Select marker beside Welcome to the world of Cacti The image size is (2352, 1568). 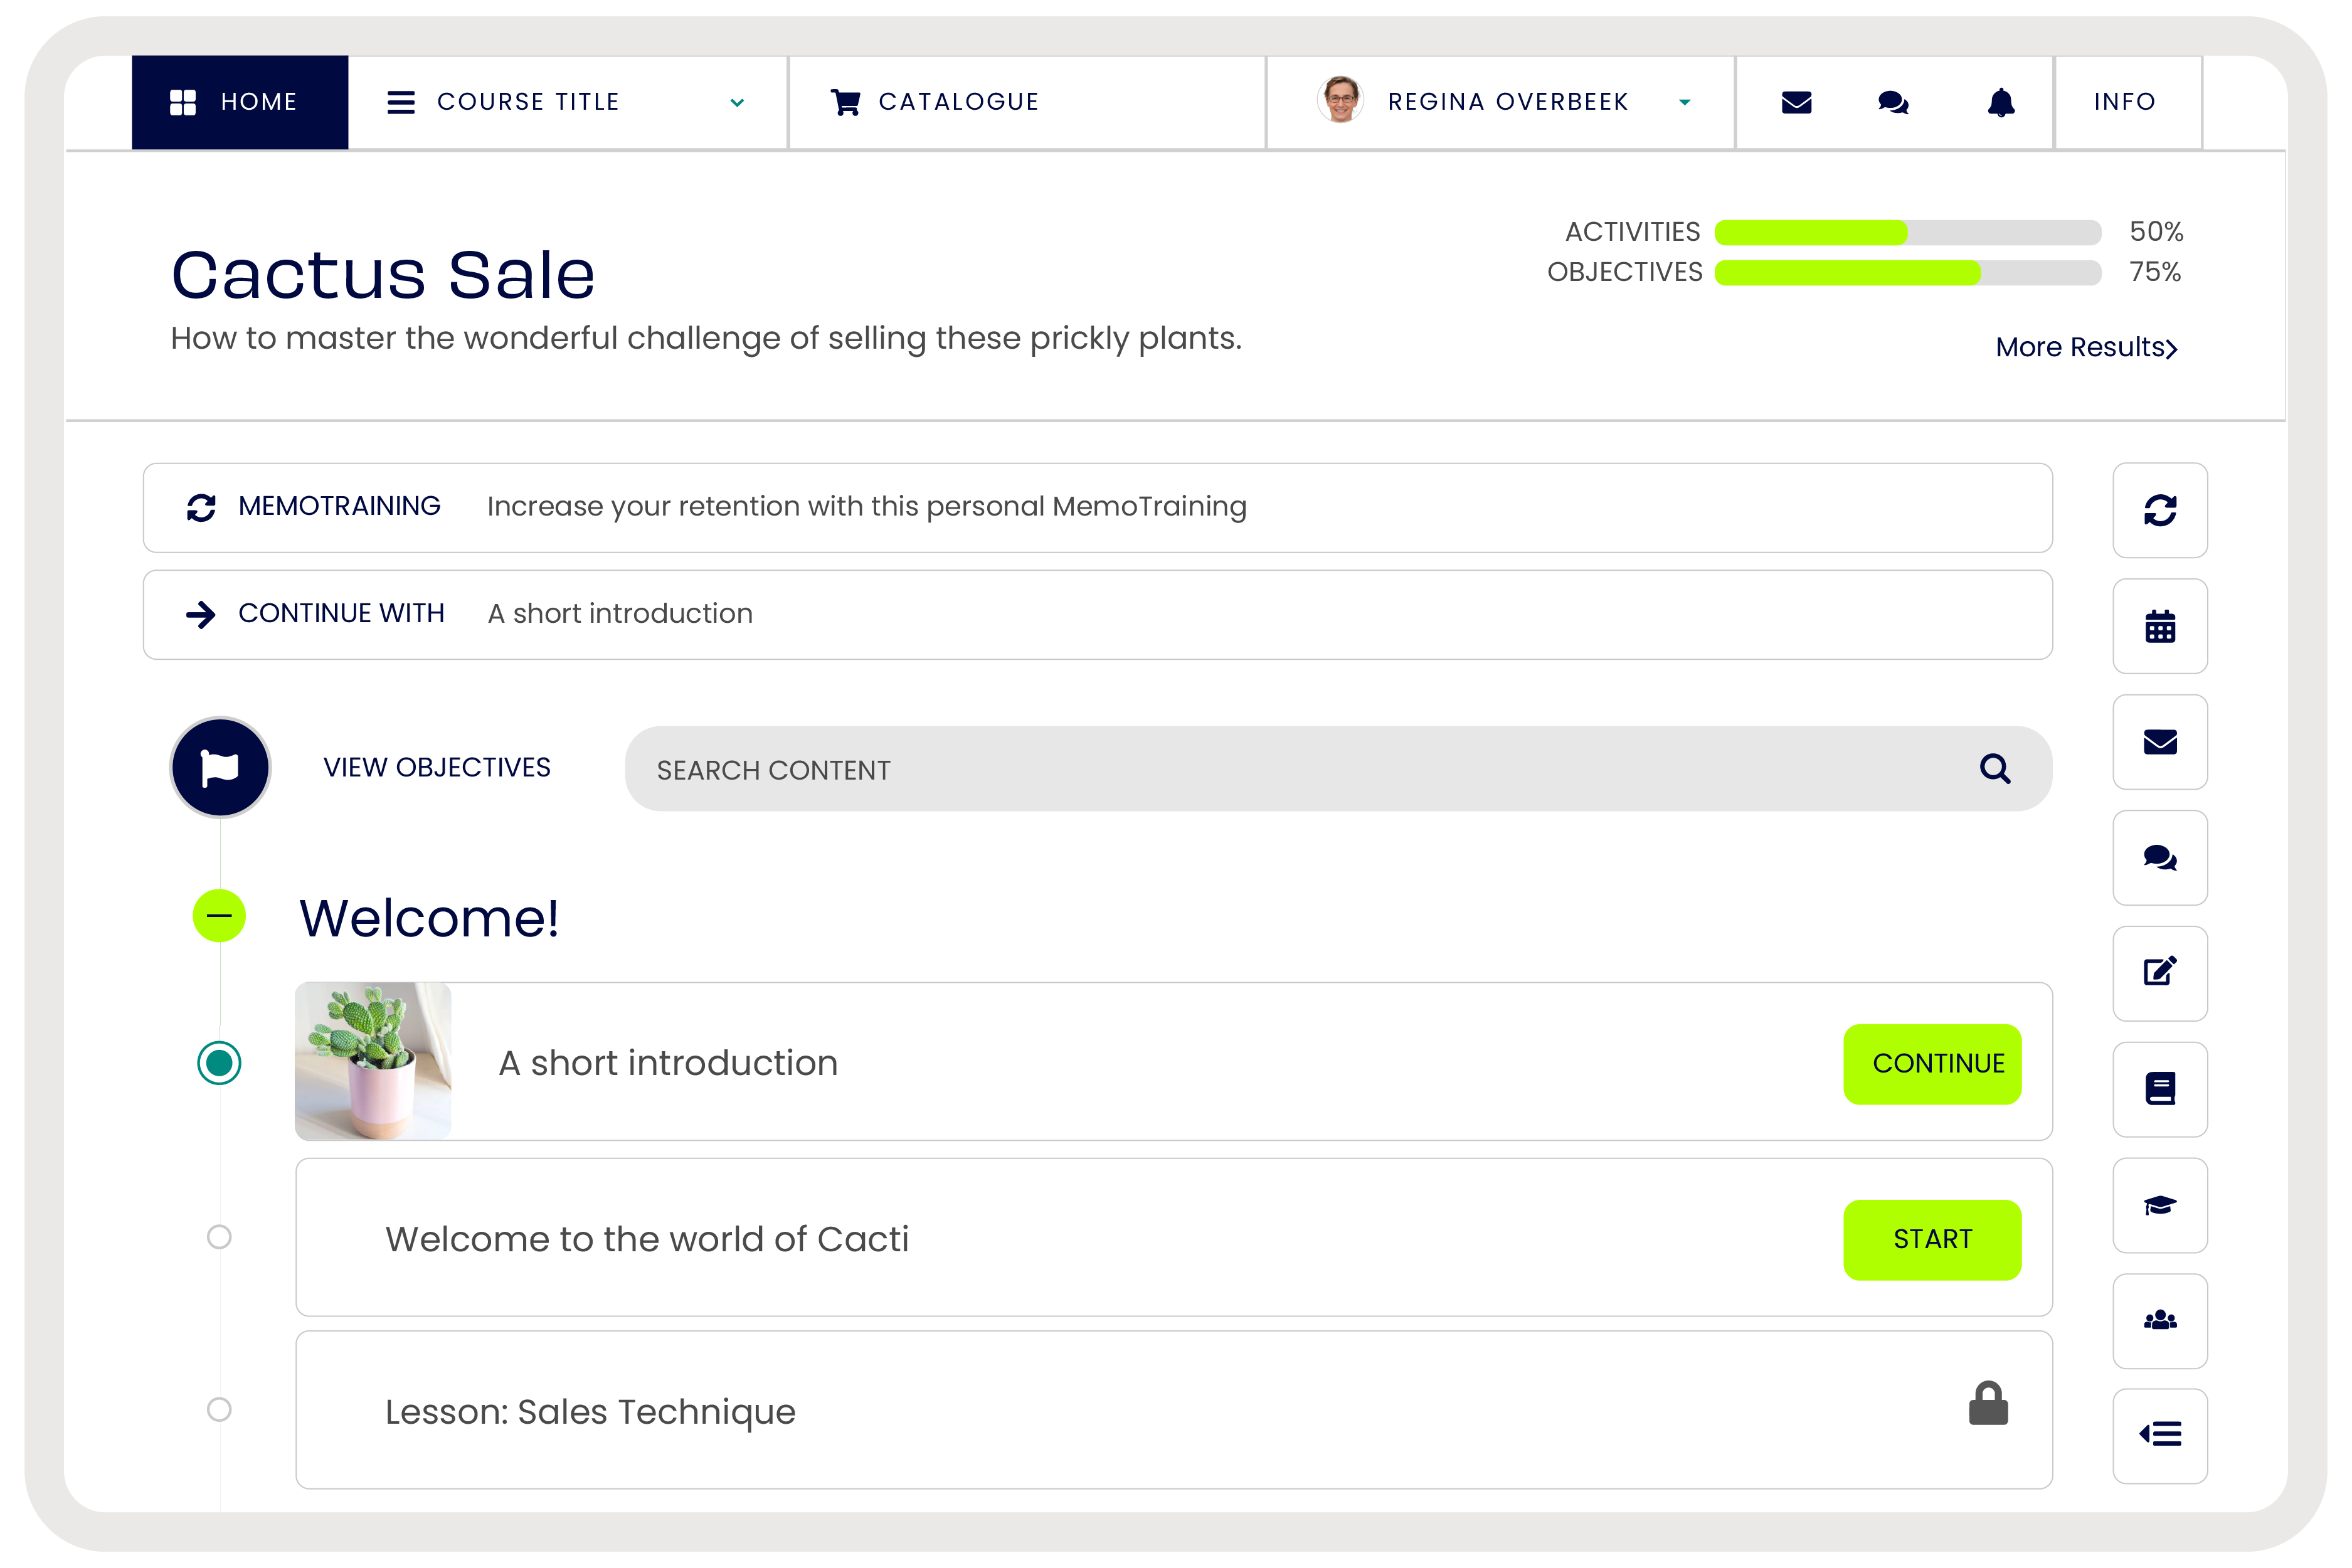(219, 1238)
